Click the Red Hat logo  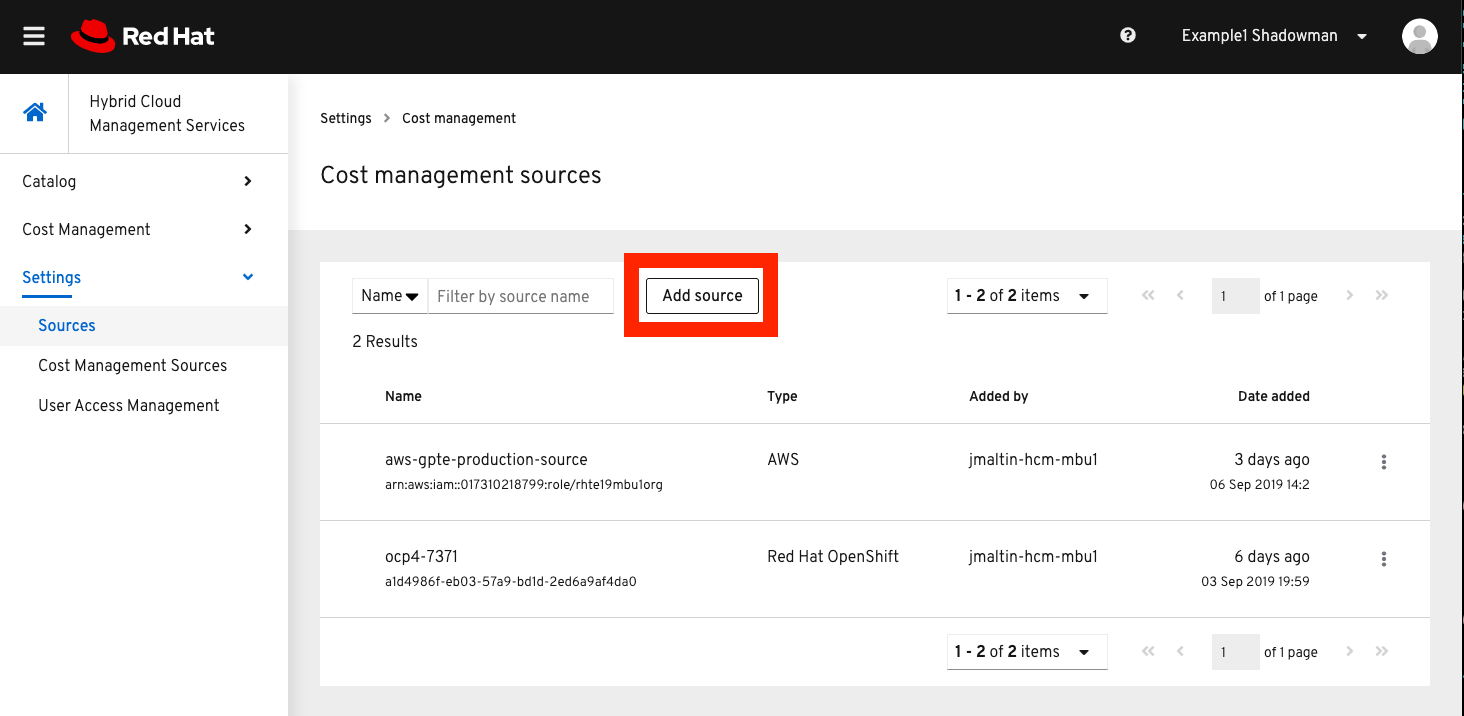point(143,36)
